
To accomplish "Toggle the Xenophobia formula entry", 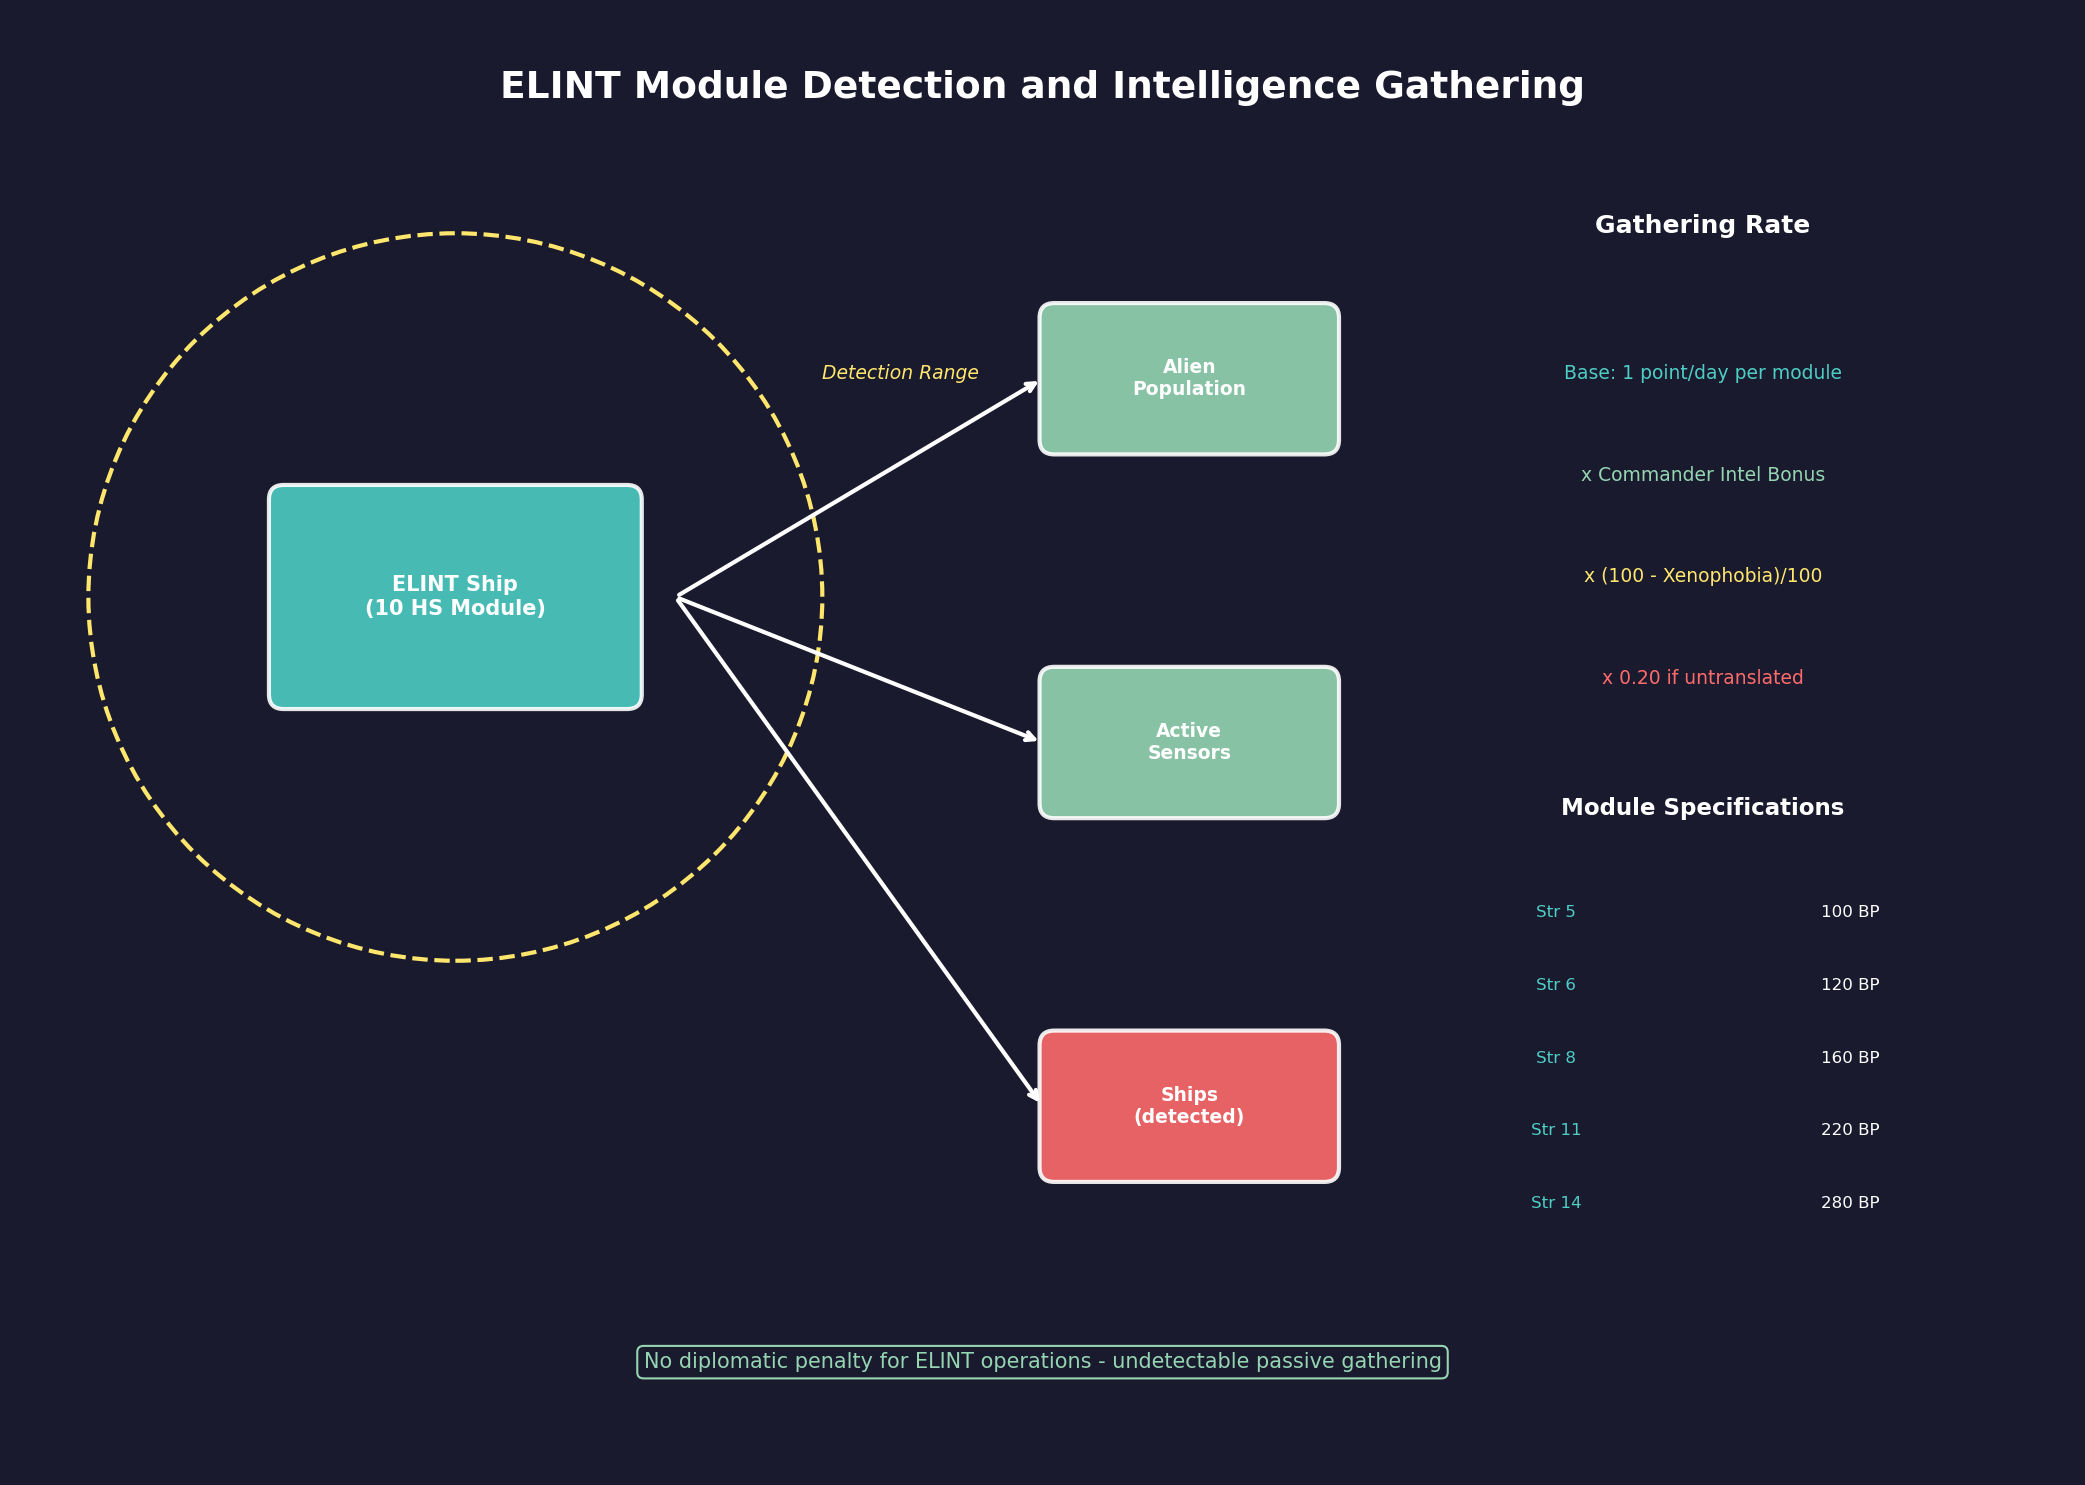I will point(1702,575).
